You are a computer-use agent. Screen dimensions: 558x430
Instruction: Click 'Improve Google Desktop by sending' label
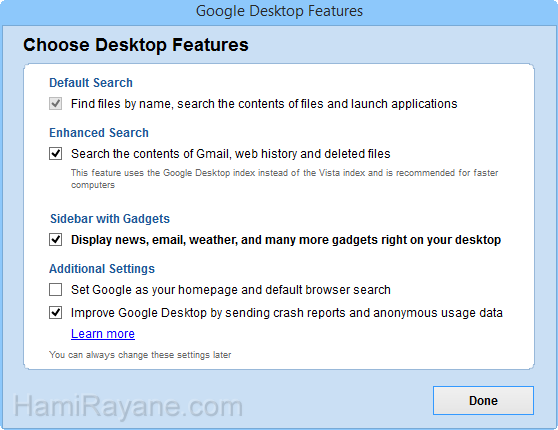287,313
